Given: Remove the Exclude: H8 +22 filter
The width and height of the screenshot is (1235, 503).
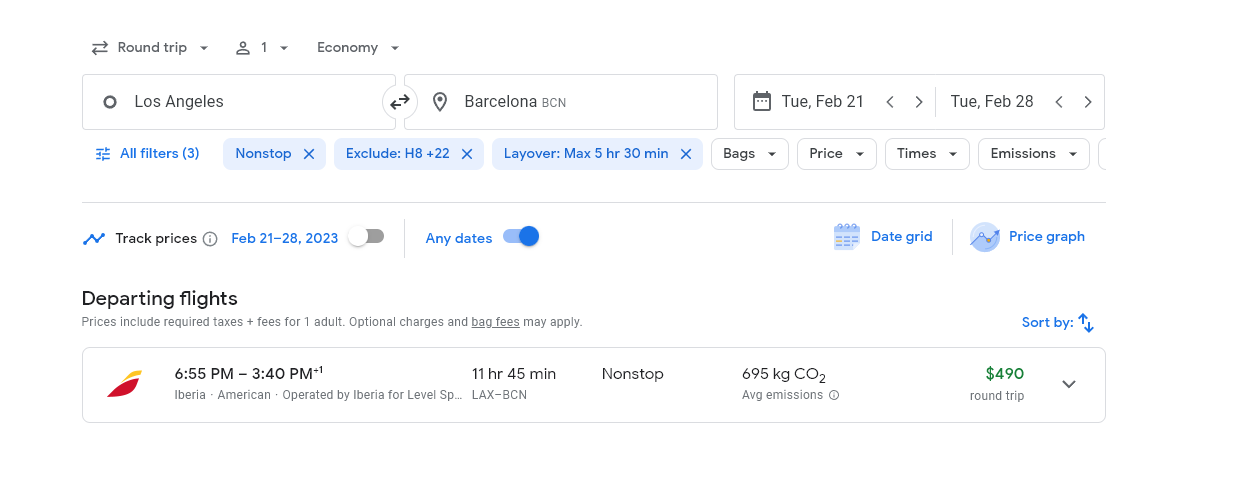Looking at the screenshot, I should click(467, 154).
